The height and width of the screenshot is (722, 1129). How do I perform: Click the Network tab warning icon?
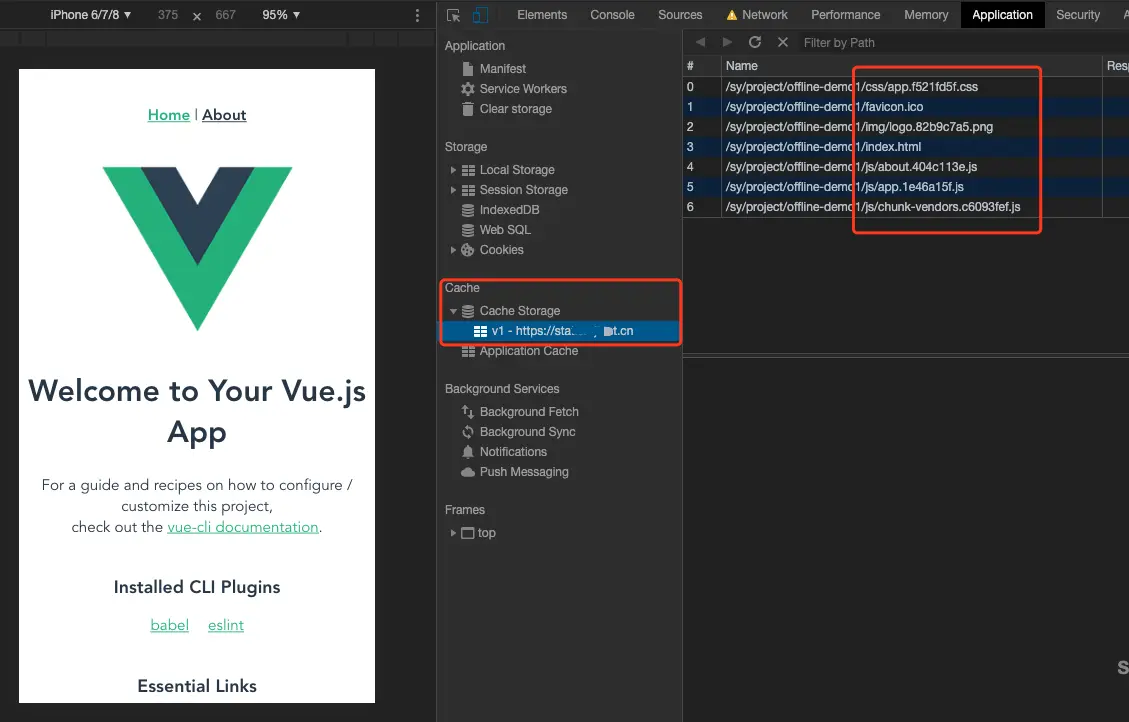(x=732, y=15)
